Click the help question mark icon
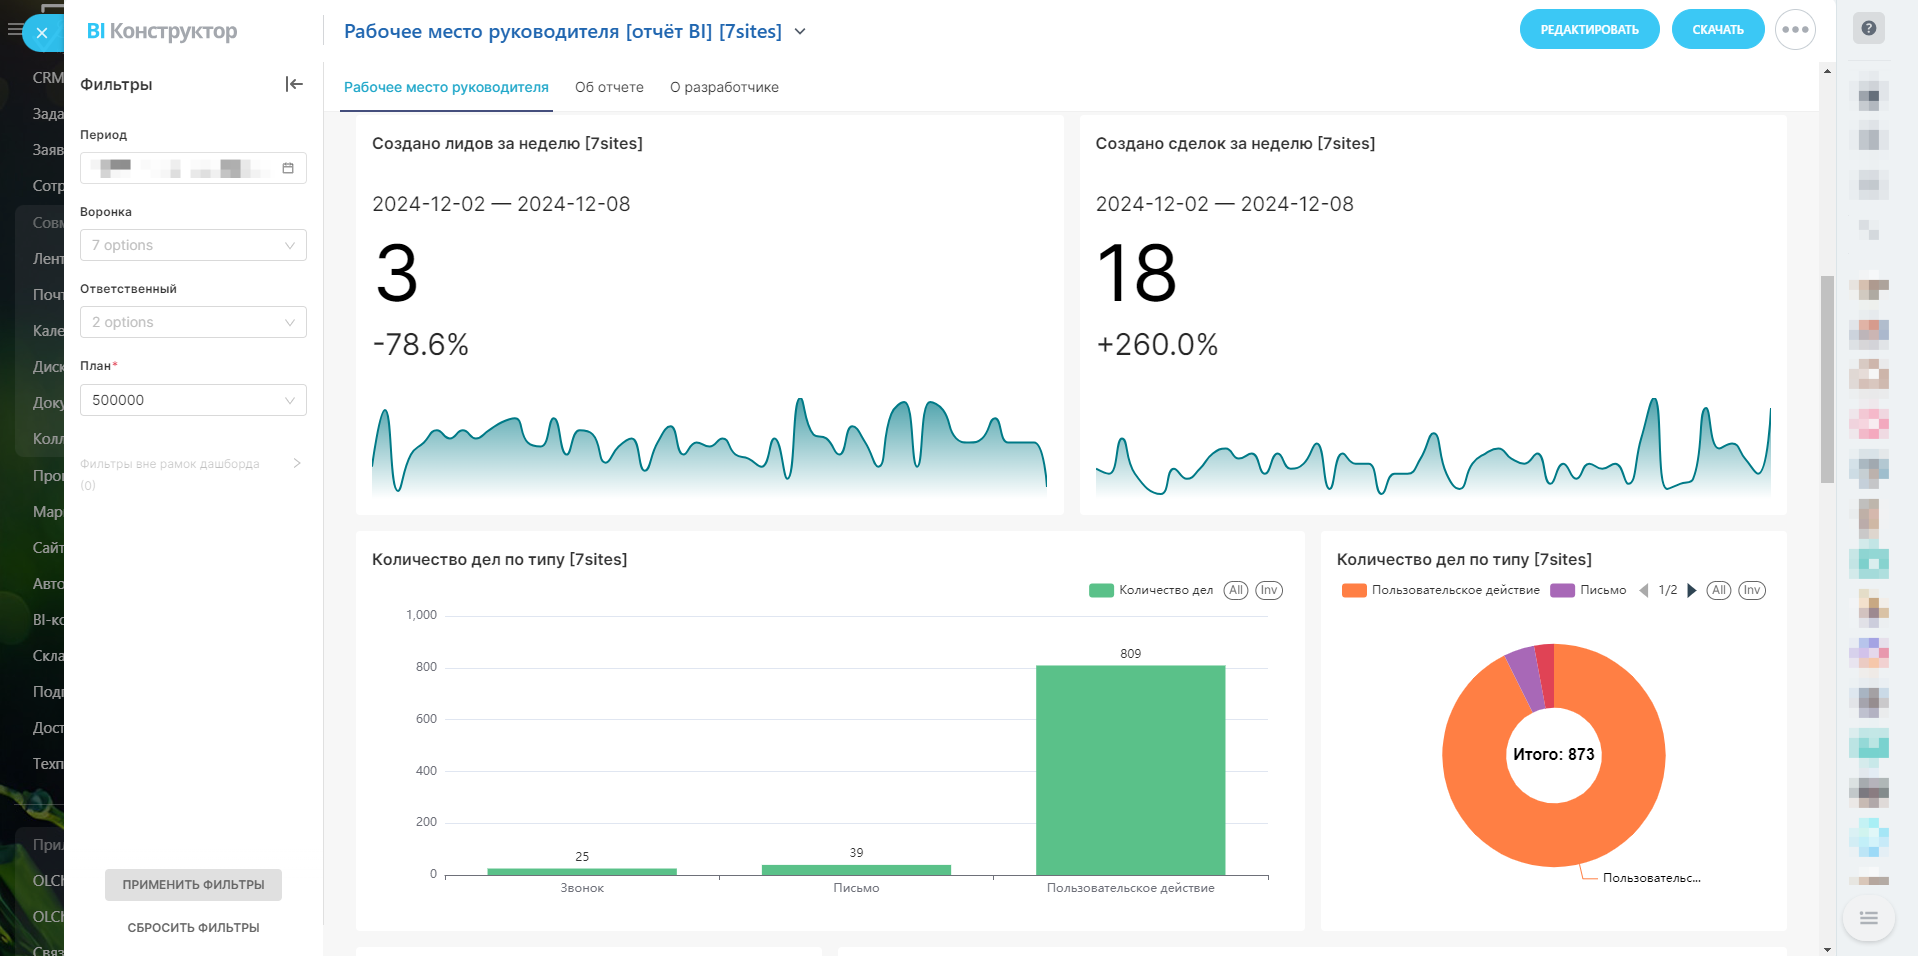 (1868, 28)
